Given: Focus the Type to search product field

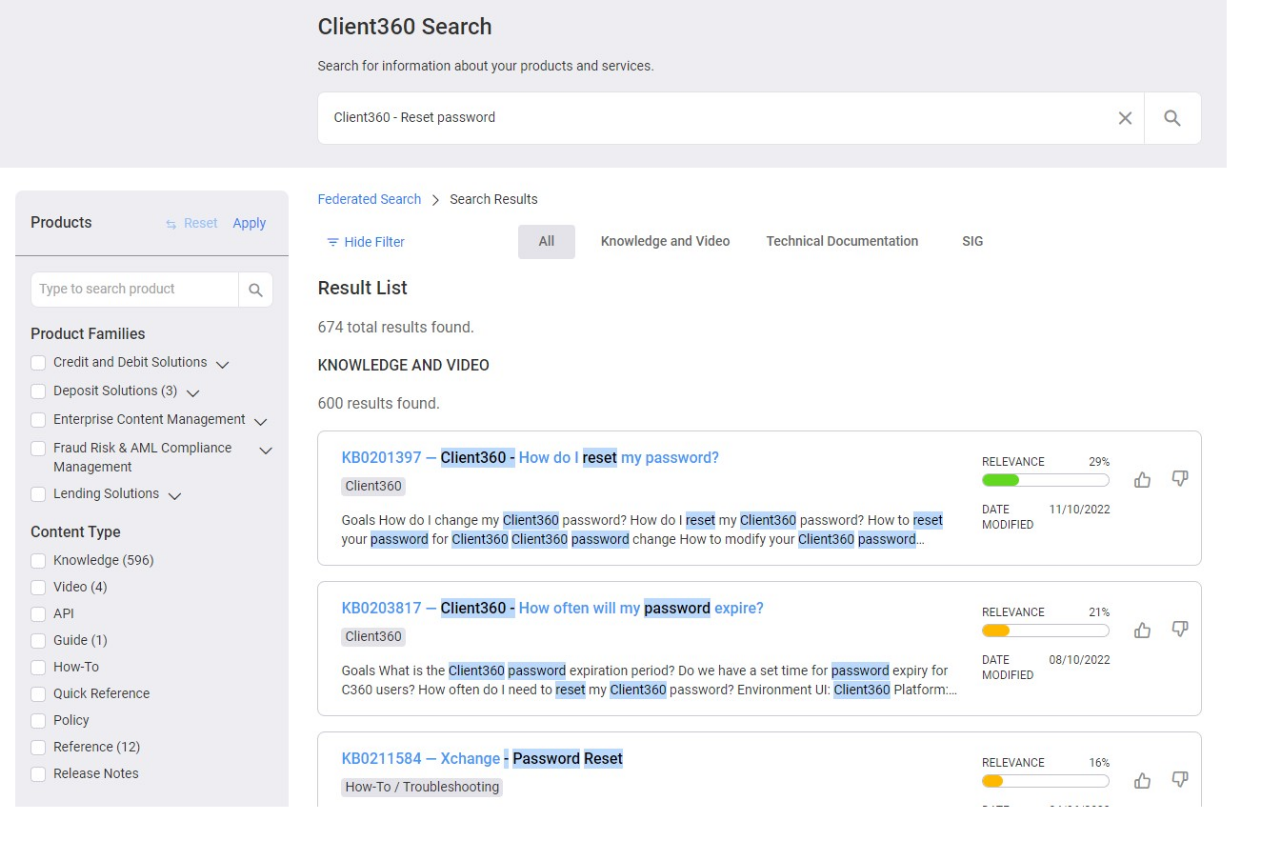Looking at the screenshot, I should click(135, 289).
